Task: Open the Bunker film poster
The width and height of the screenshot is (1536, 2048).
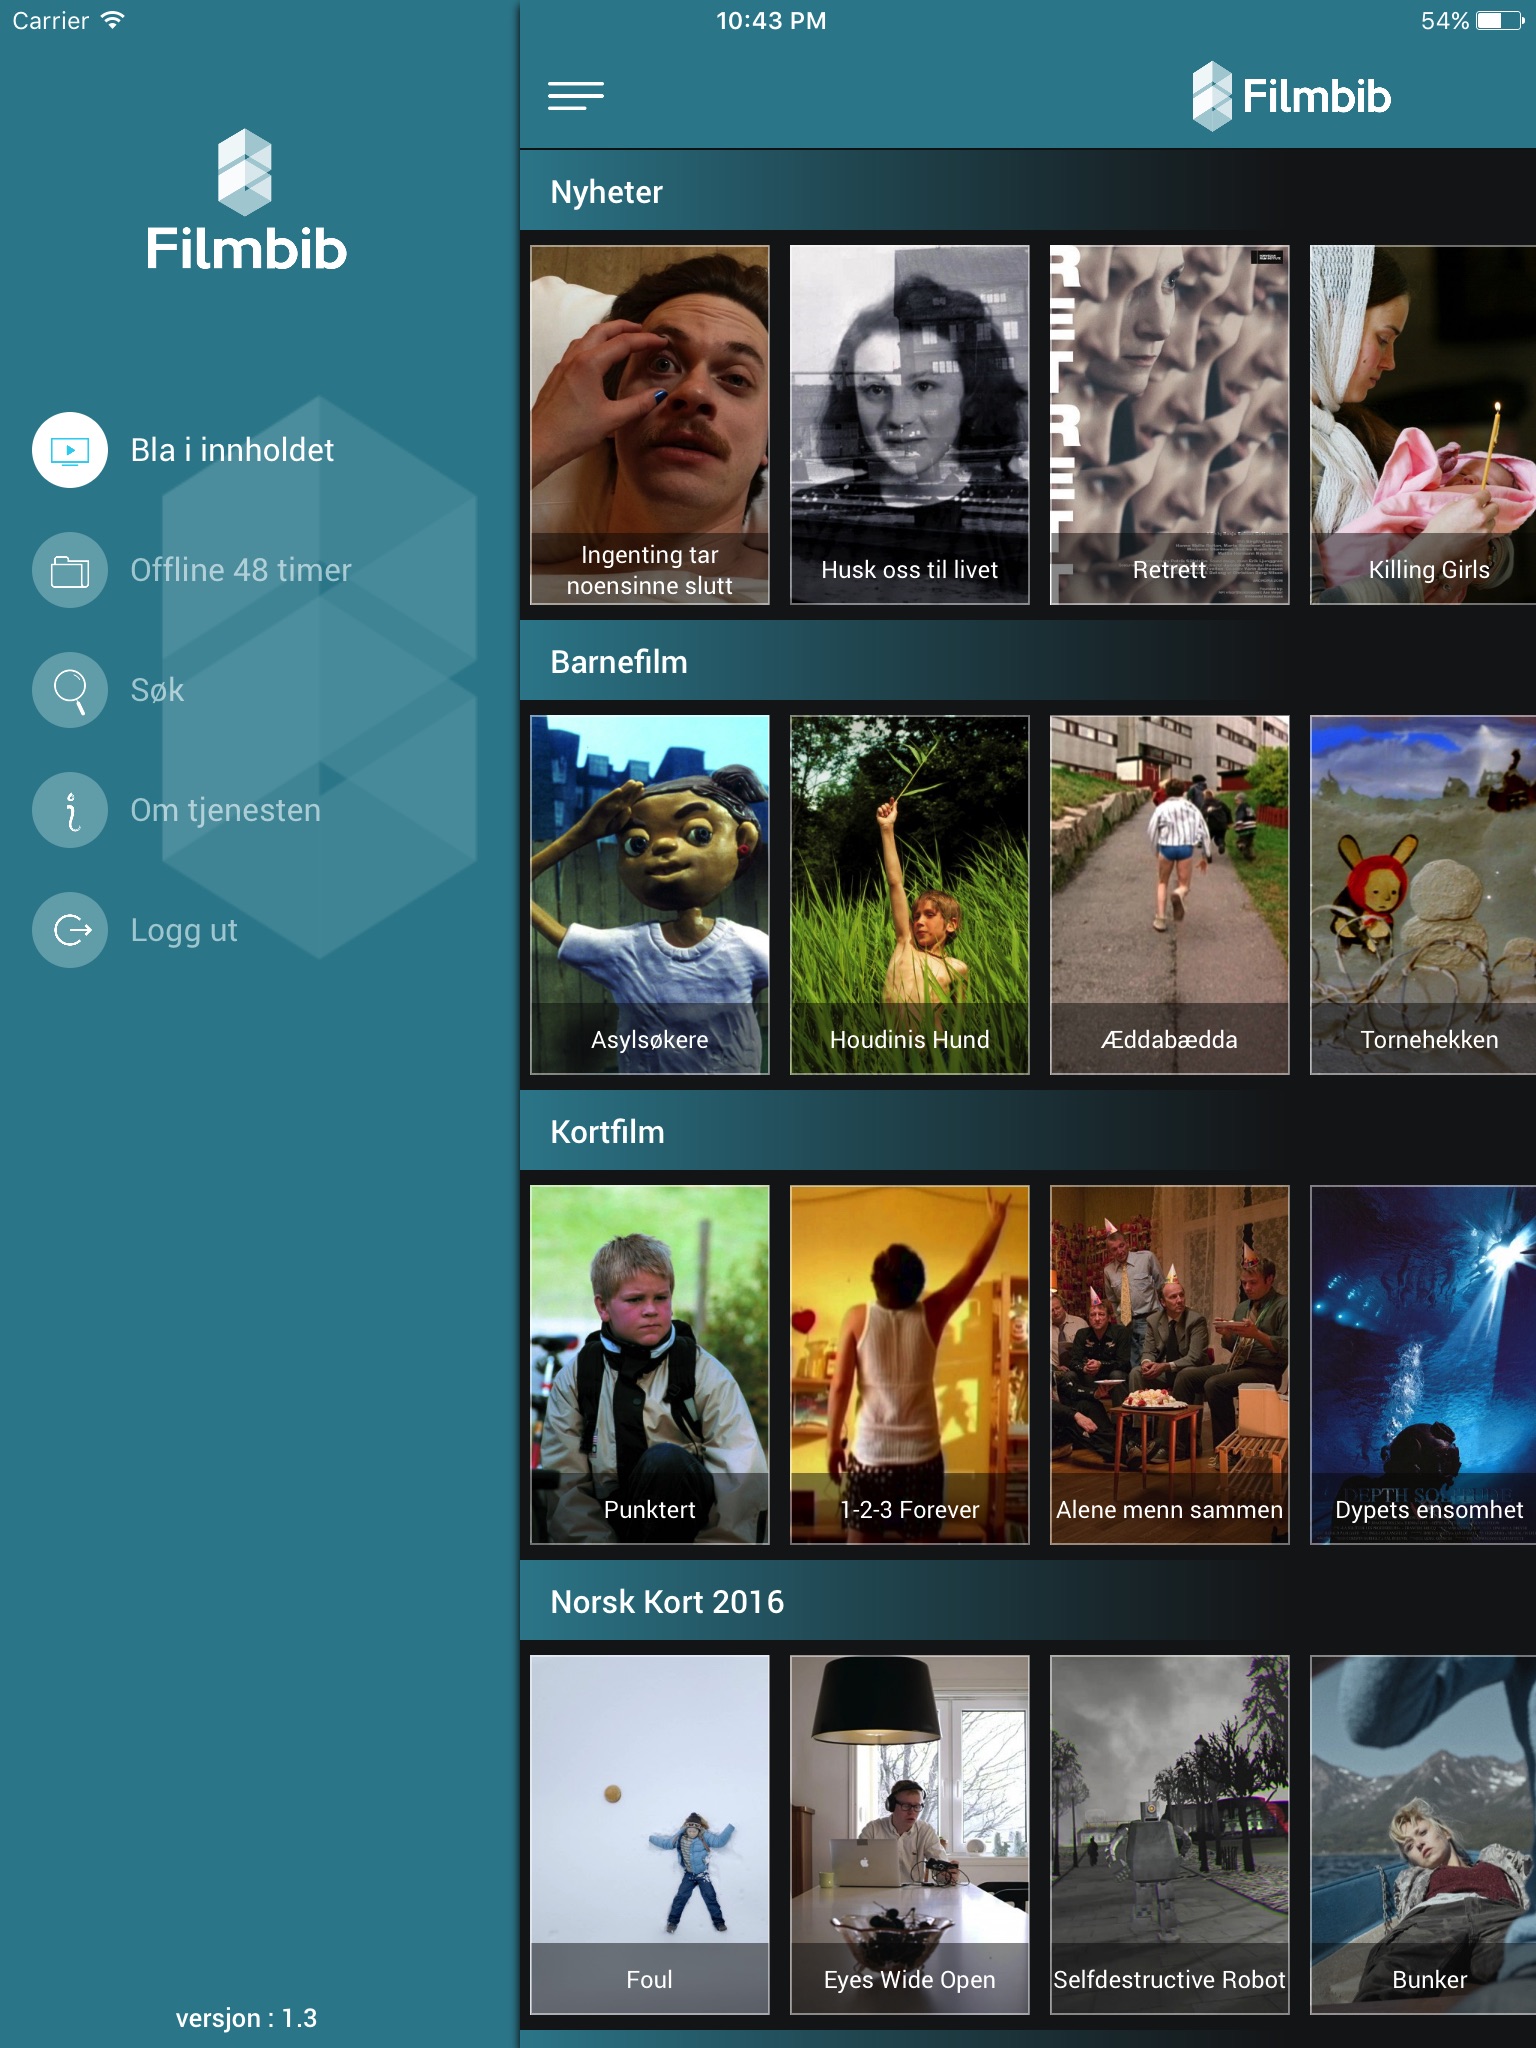Action: [1423, 1835]
